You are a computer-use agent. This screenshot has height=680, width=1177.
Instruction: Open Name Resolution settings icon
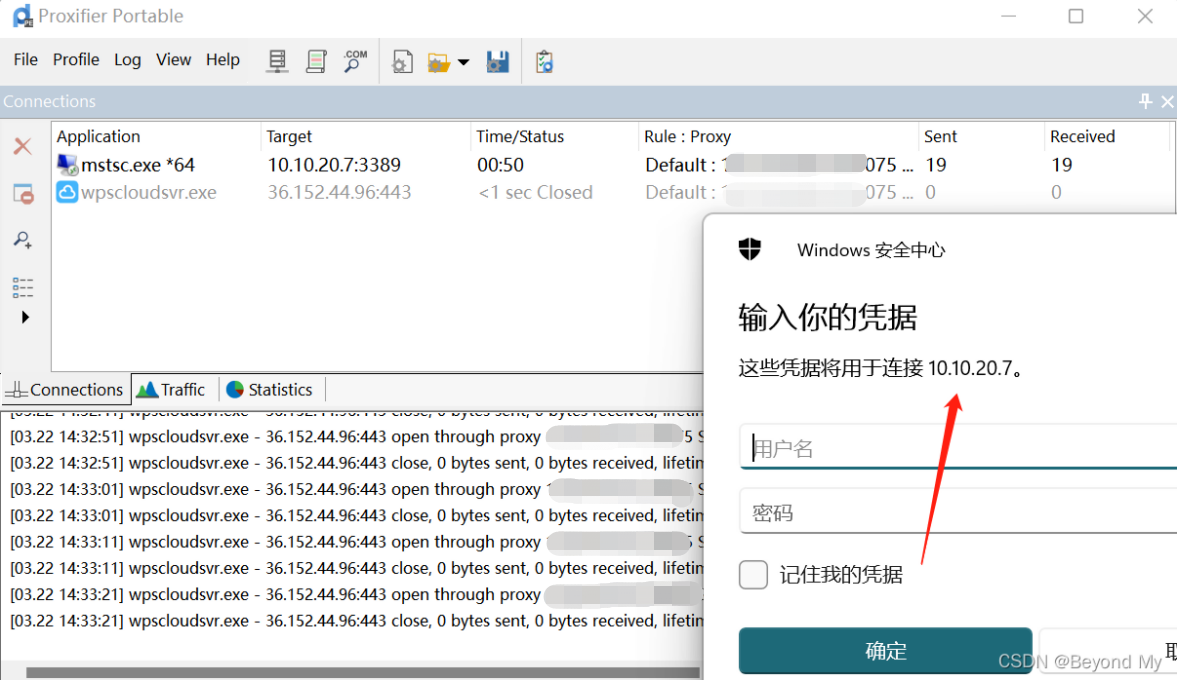[355, 62]
